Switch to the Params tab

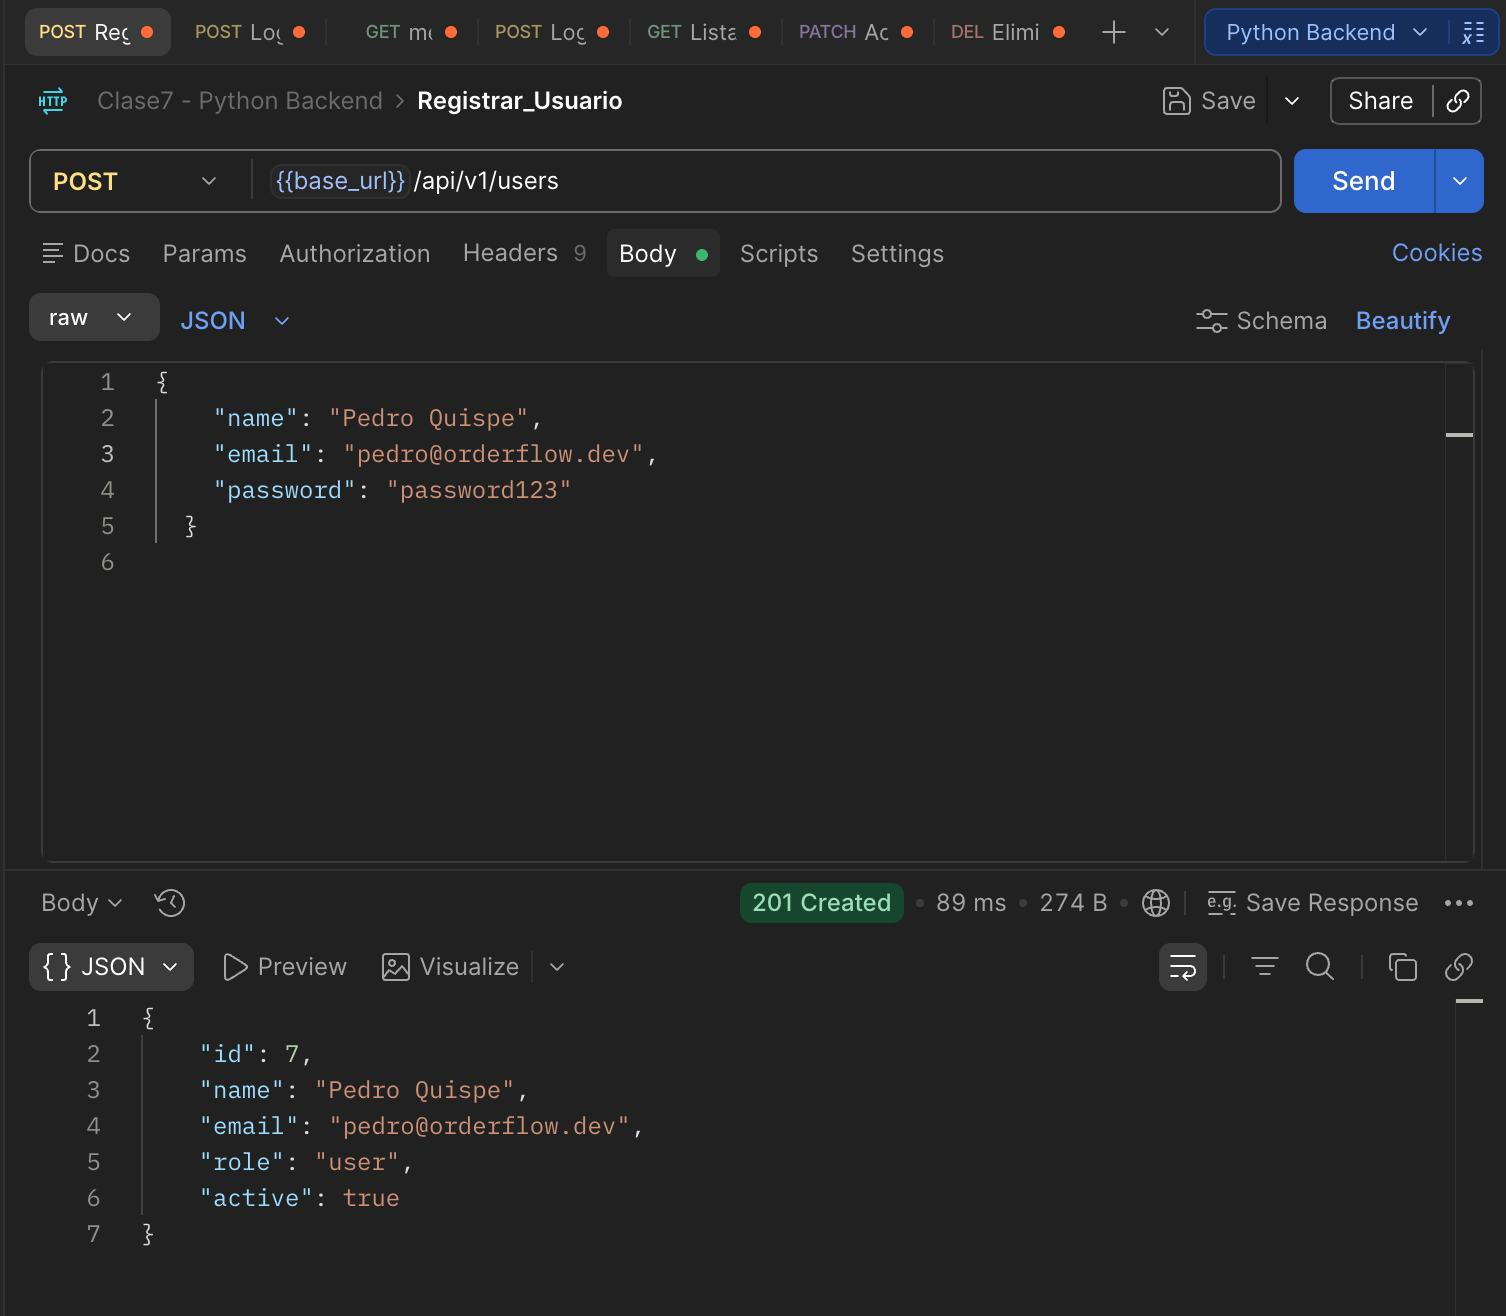coord(205,254)
